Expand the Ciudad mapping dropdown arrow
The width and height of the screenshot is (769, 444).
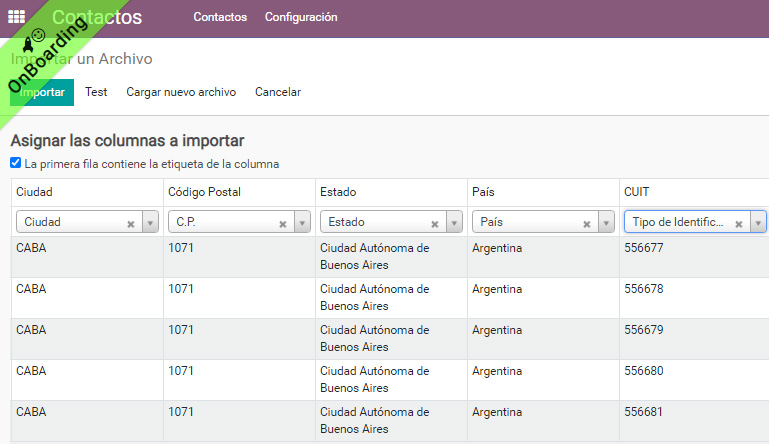coord(150,222)
